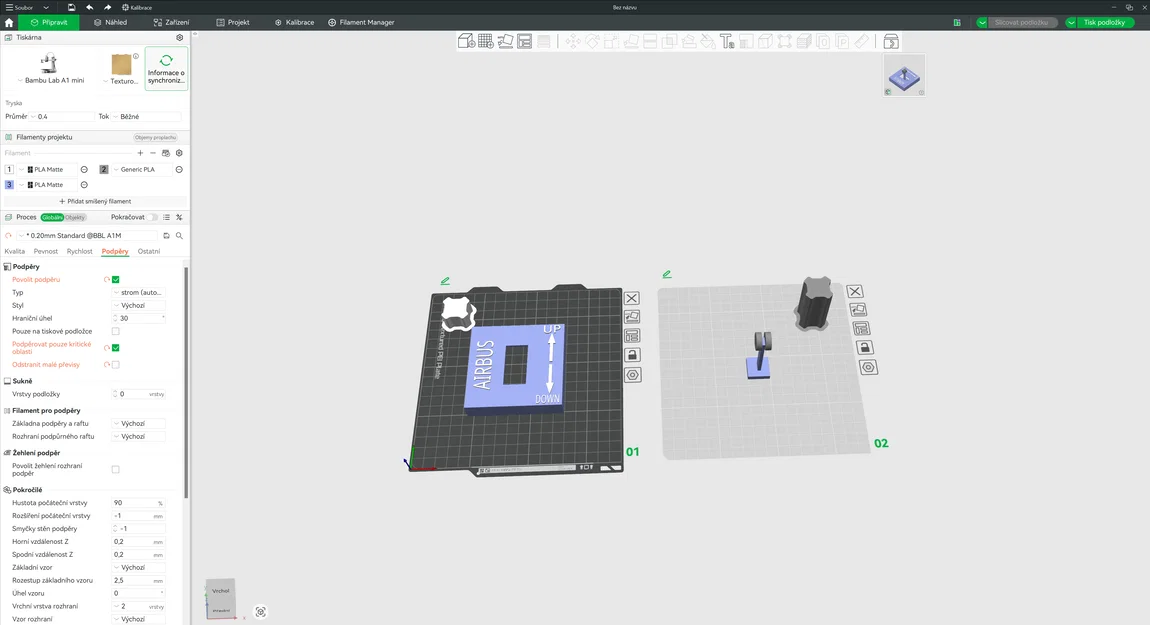1150x625 pixels.
Task: Select the Bambu Lab A1 mini printer
Action: 50,69
